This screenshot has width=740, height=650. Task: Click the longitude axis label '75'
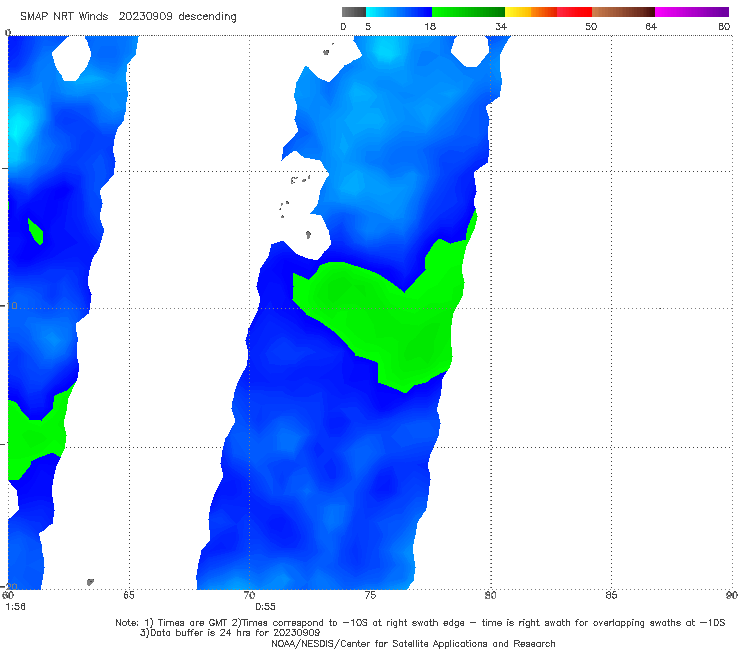coord(370,595)
